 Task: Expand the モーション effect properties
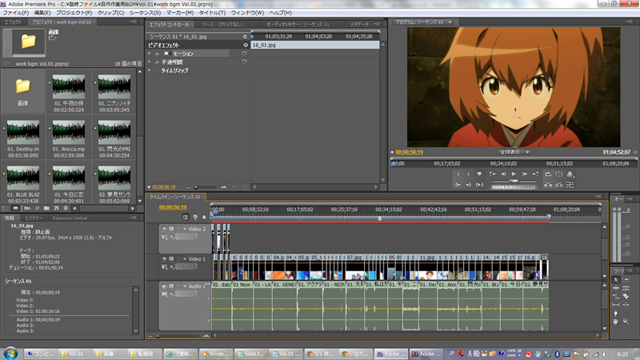click(149, 53)
